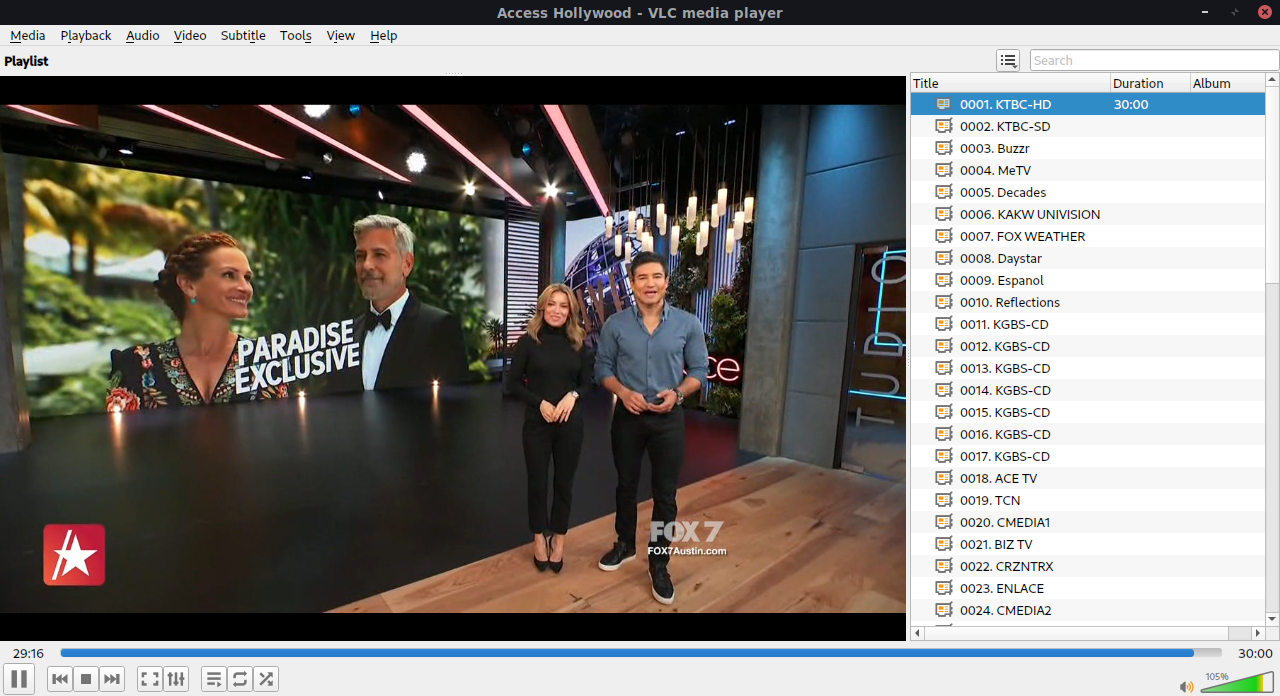Select the 0024. CMEDIA2 channel
The height and width of the screenshot is (696, 1280).
(1087, 610)
